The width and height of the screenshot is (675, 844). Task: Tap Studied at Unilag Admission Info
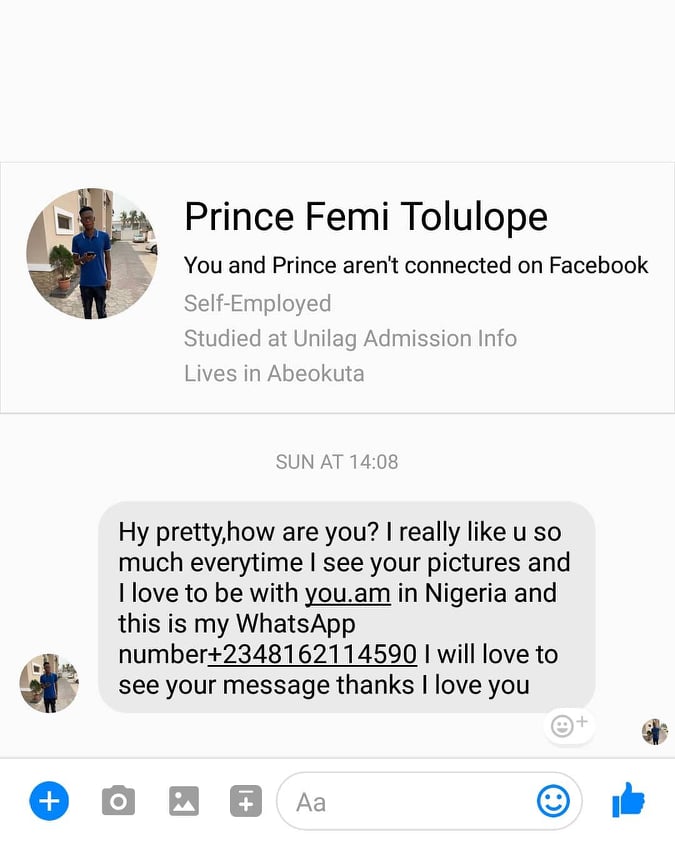point(350,339)
